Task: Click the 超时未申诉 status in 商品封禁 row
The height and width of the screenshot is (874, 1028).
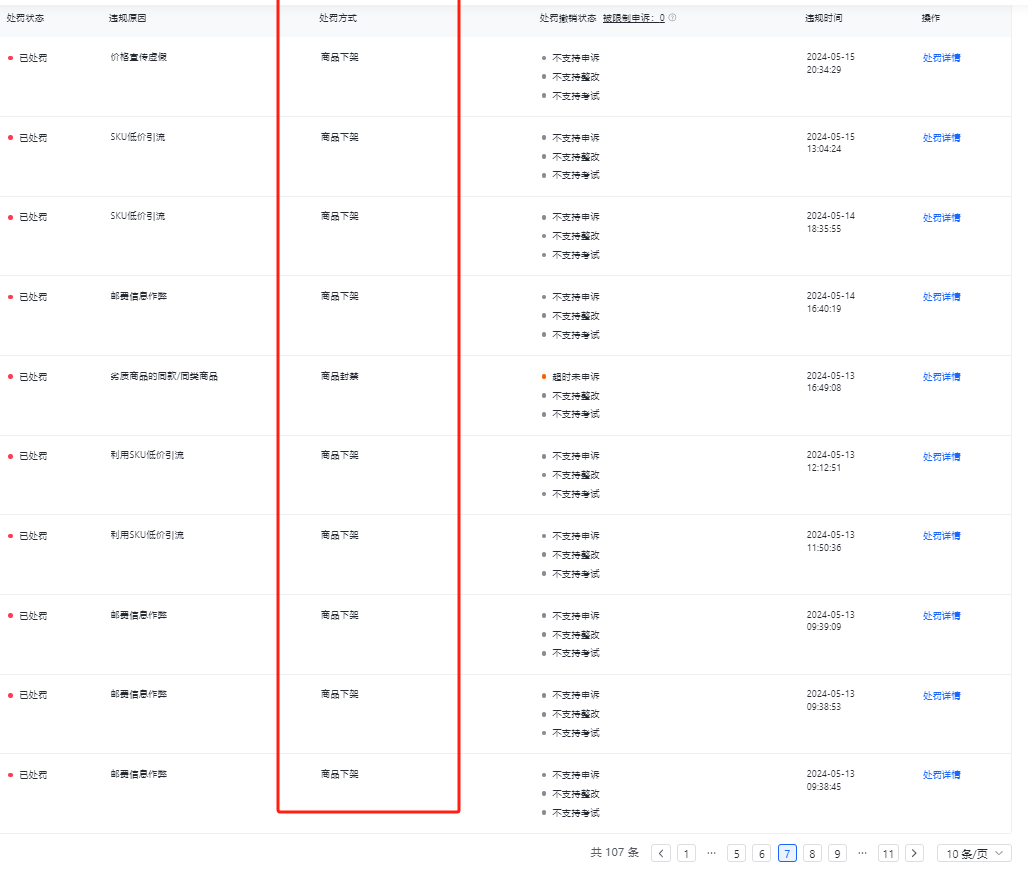Action: [576, 377]
